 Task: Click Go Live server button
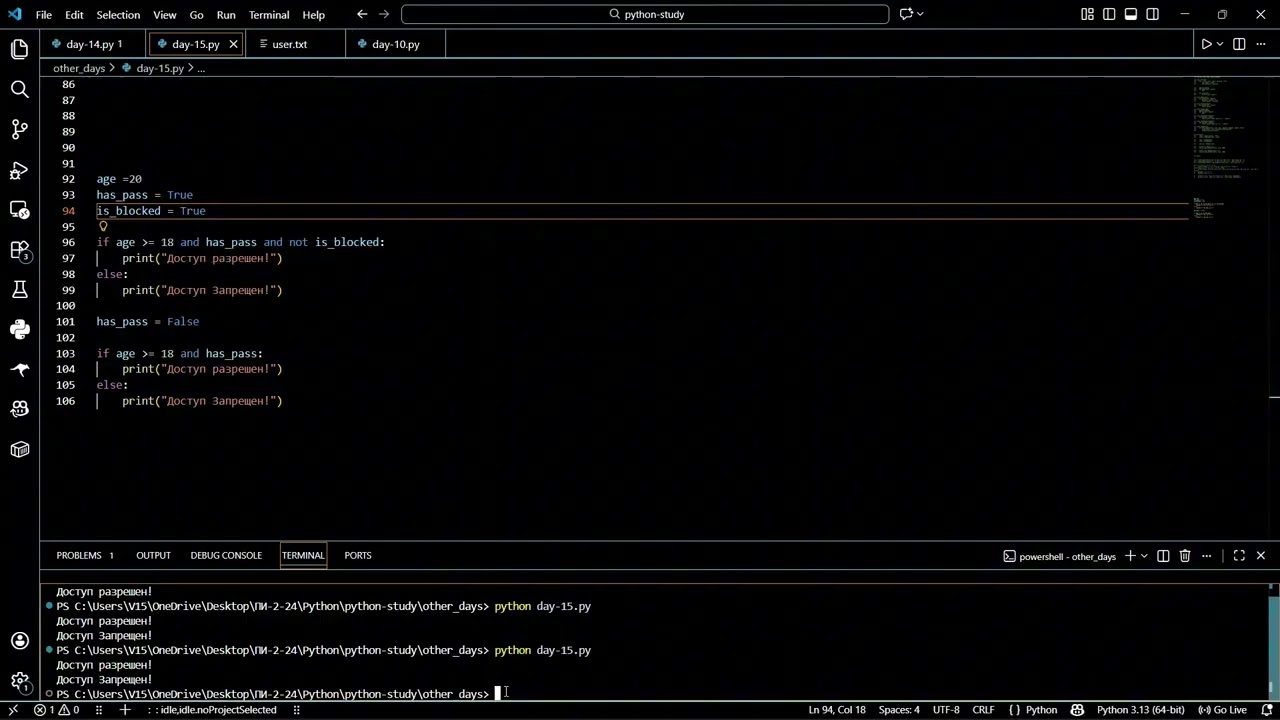(x=1222, y=710)
